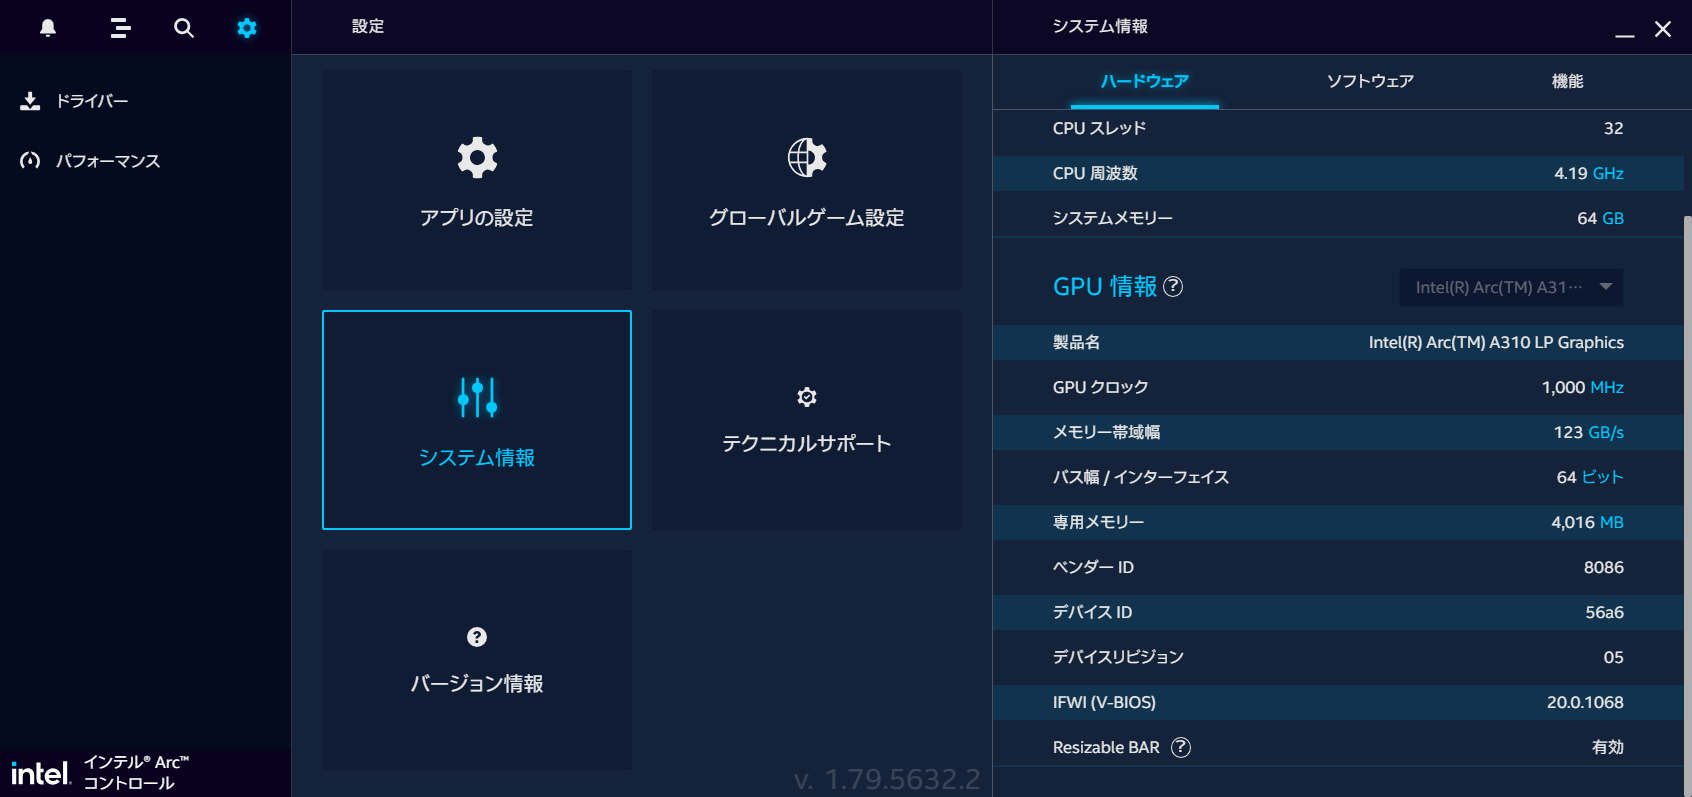
Task: Switch to the ソフトウェア tab
Action: [x=1370, y=81]
